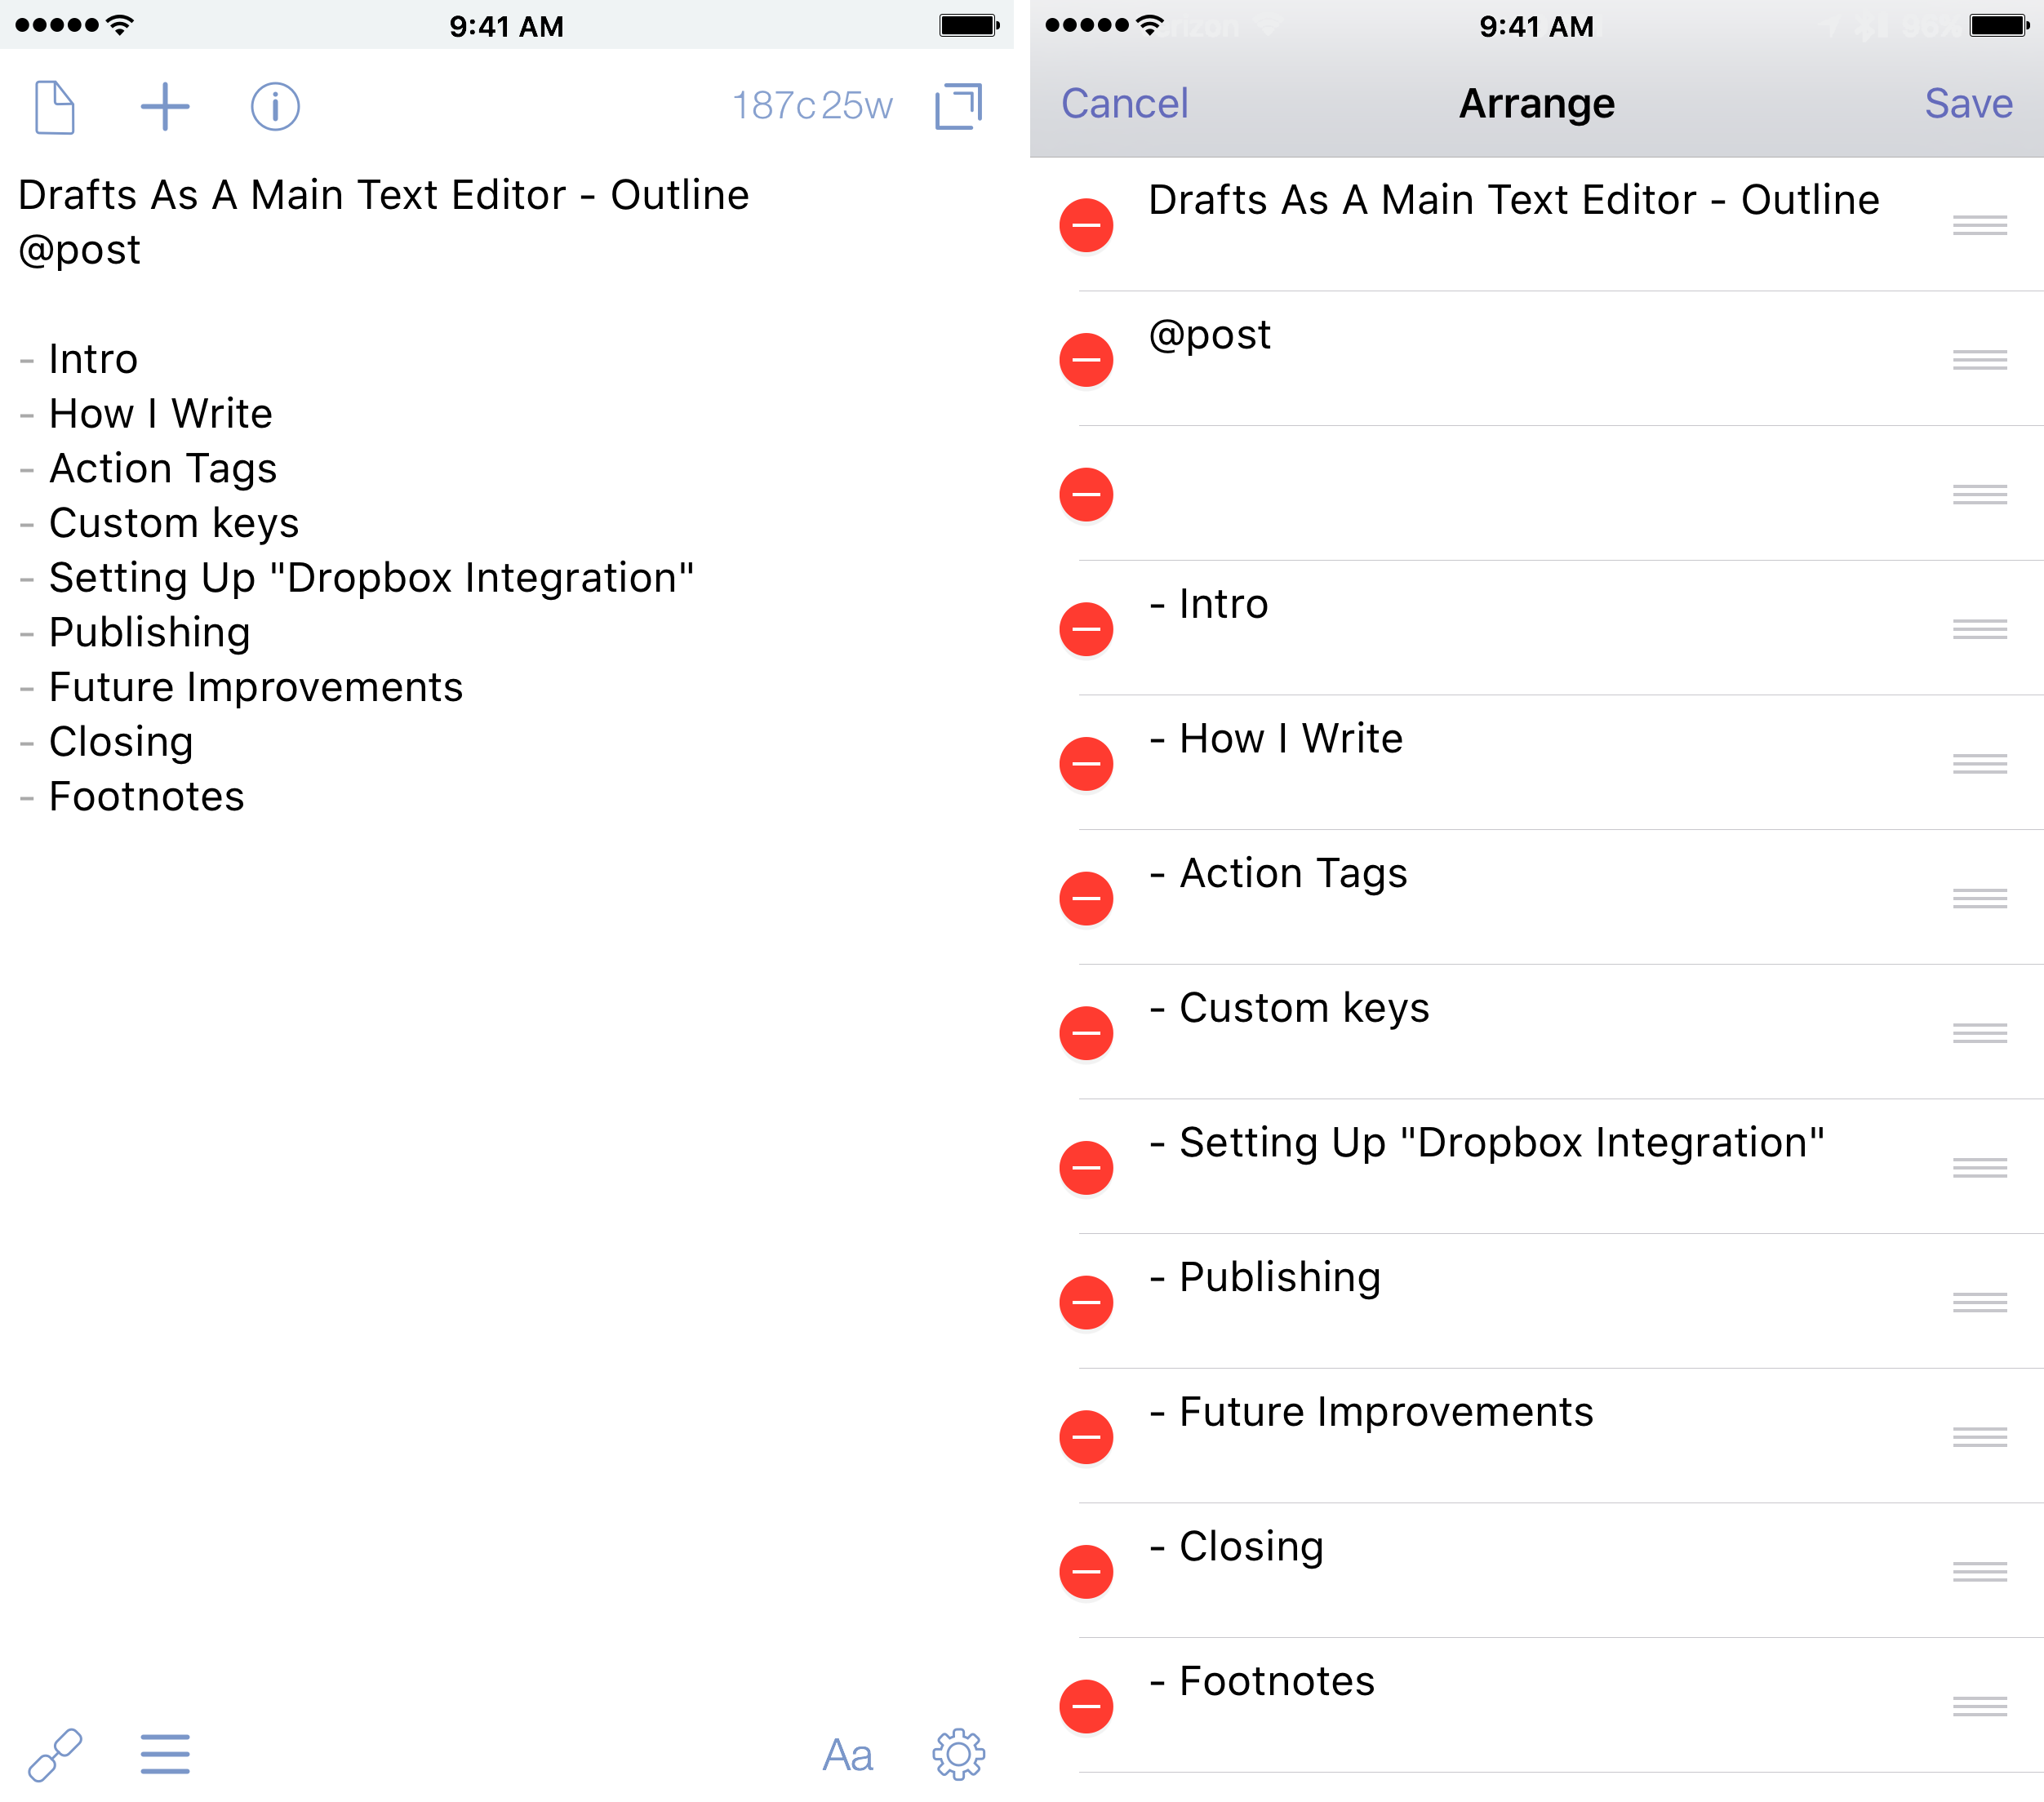The width and height of the screenshot is (2044, 1802).
Task: Open the settings gear icon
Action: (x=958, y=1754)
